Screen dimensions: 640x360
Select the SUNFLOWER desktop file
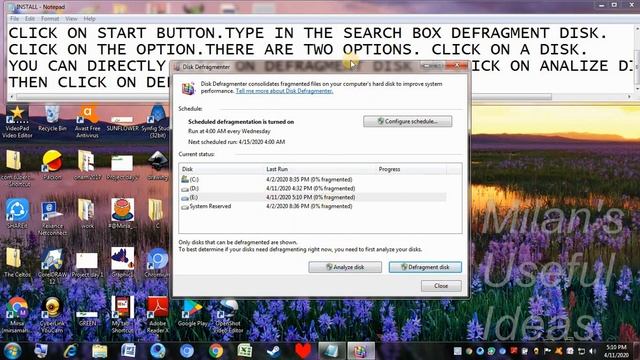click(x=122, y=123)
